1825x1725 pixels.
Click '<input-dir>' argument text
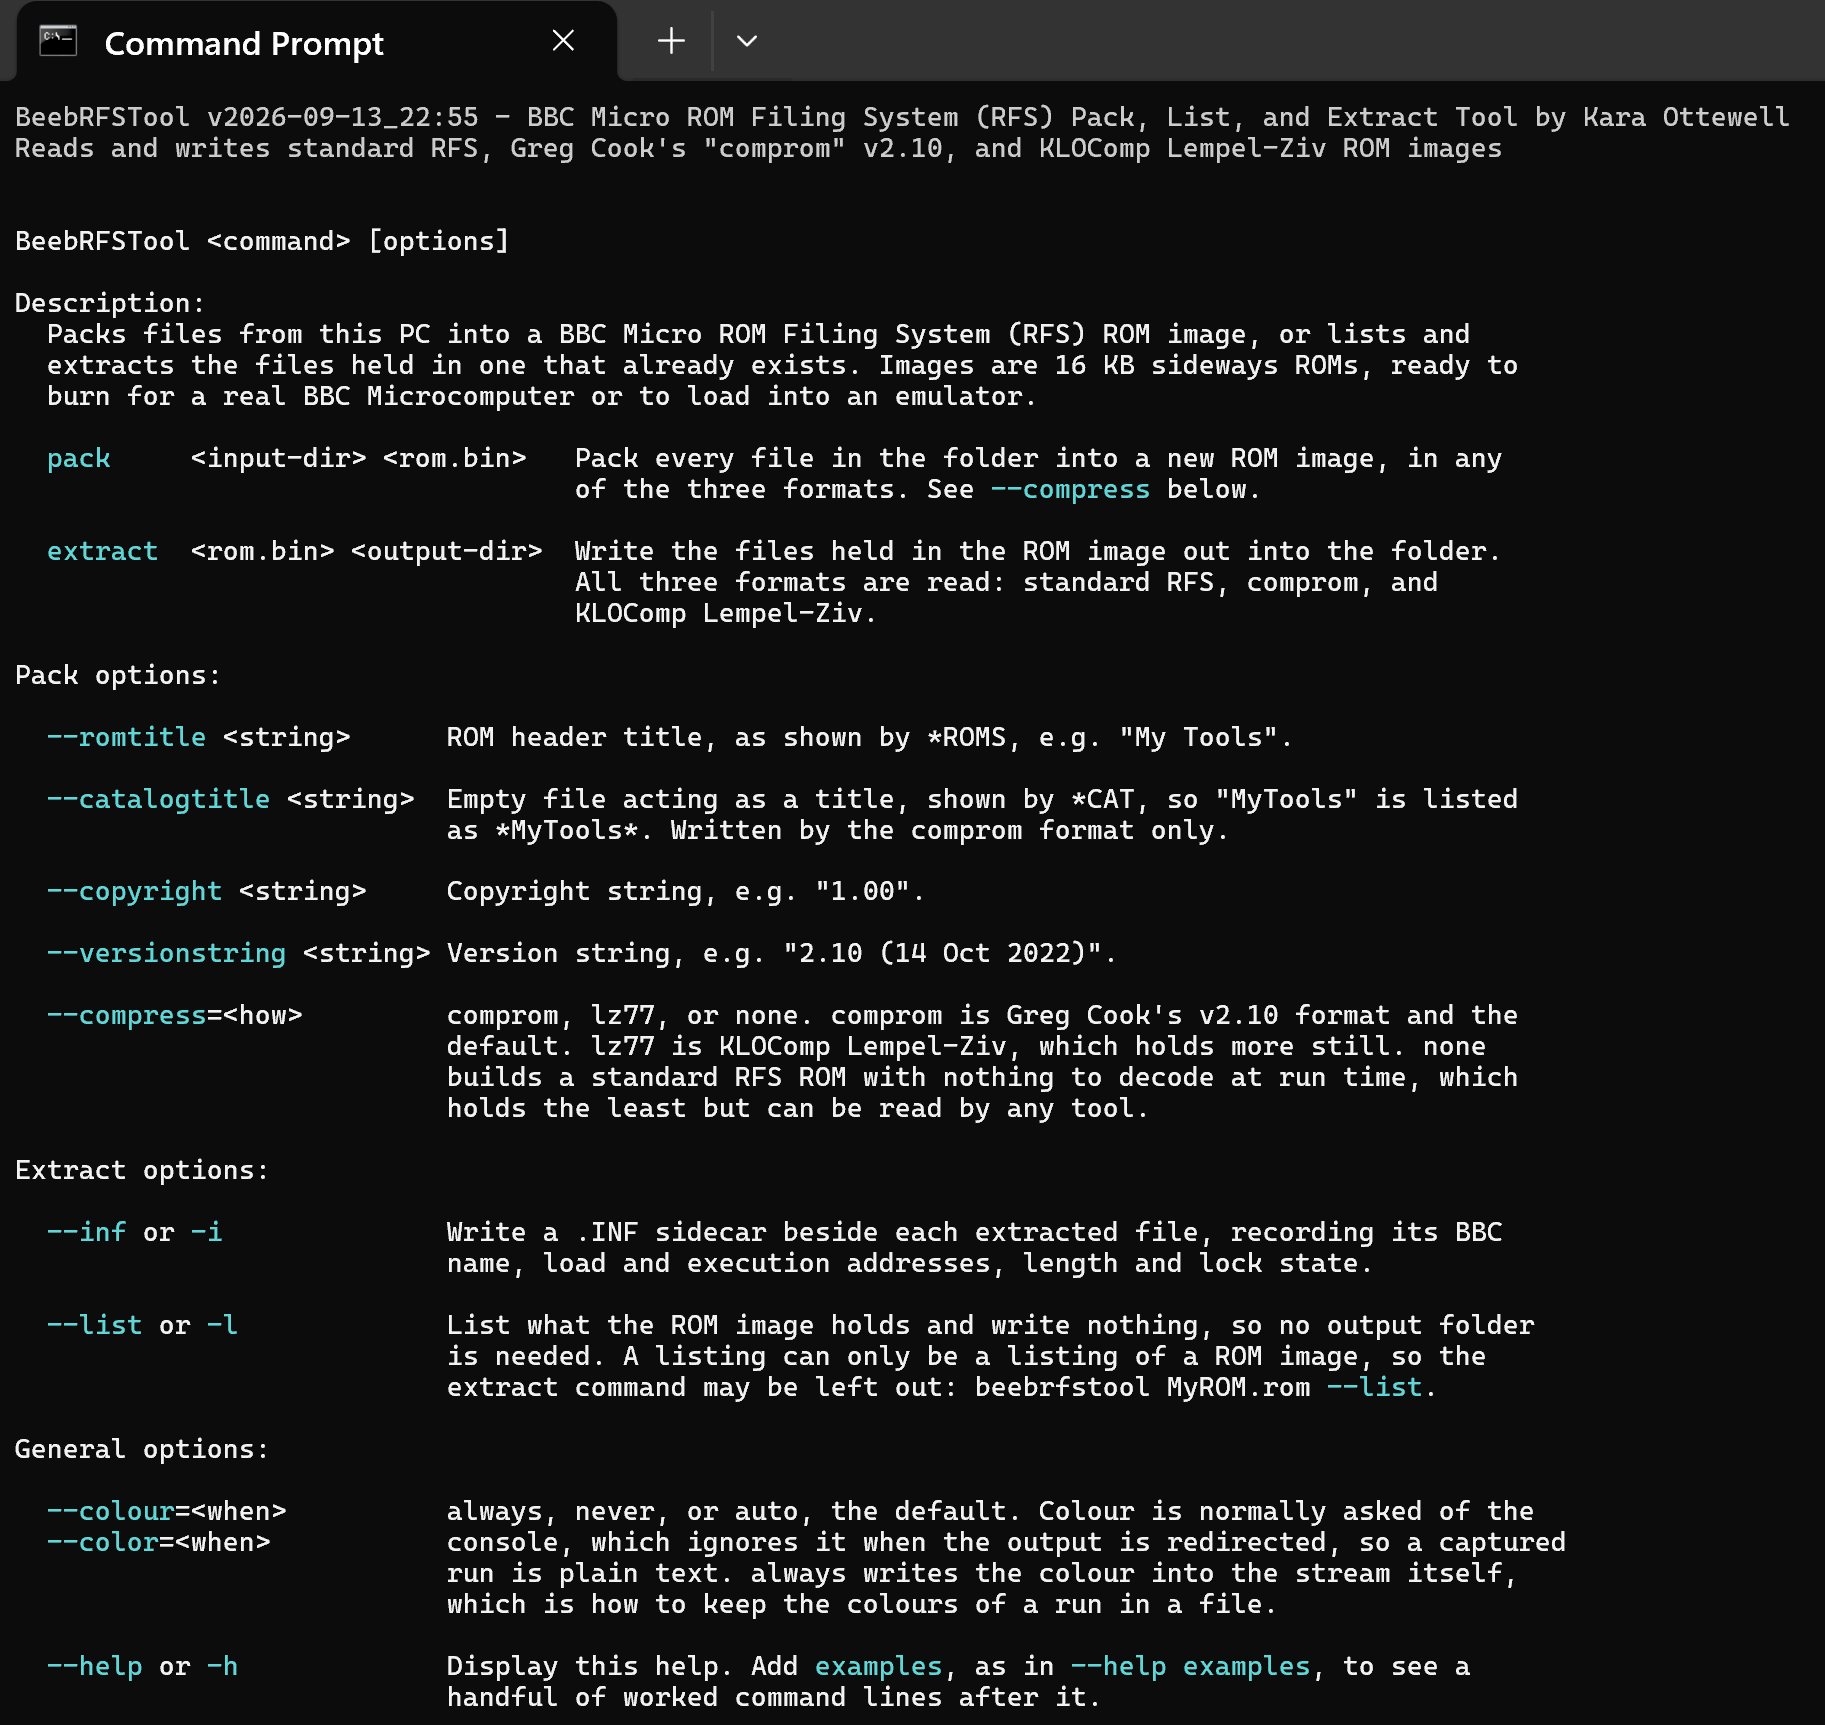[279, 459]
